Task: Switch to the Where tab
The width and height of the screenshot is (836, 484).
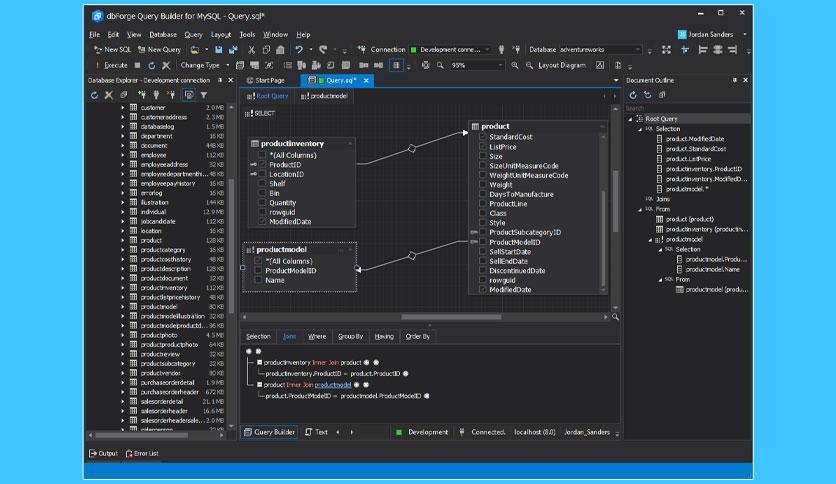Action: point(317,336)
